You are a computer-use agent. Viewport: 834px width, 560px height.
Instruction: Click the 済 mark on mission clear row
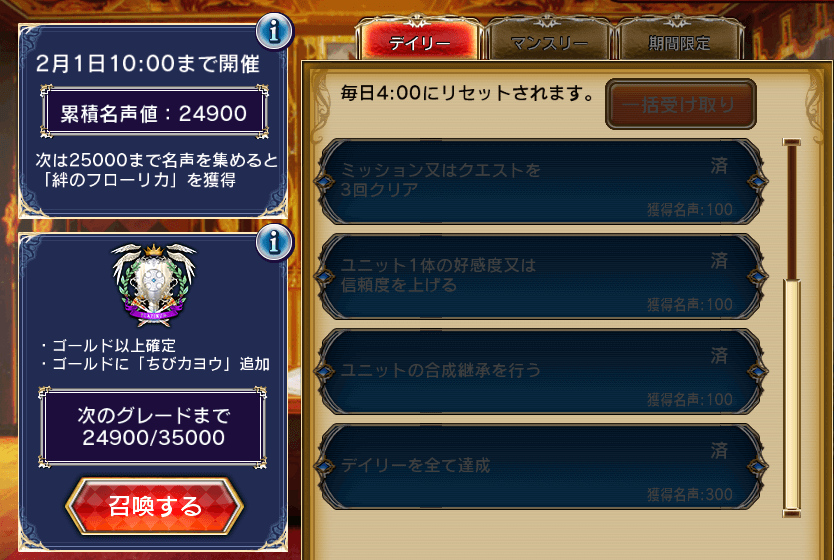(719, 166)
